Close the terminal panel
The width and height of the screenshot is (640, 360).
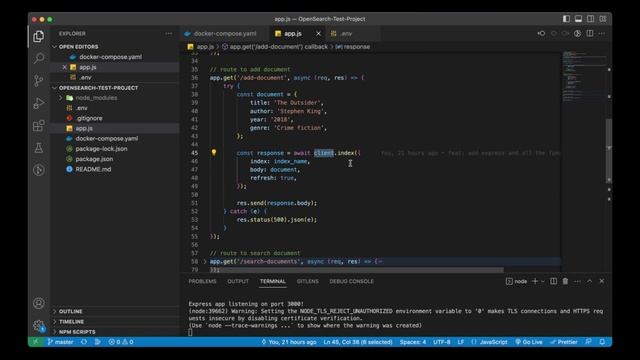point(602,281)
